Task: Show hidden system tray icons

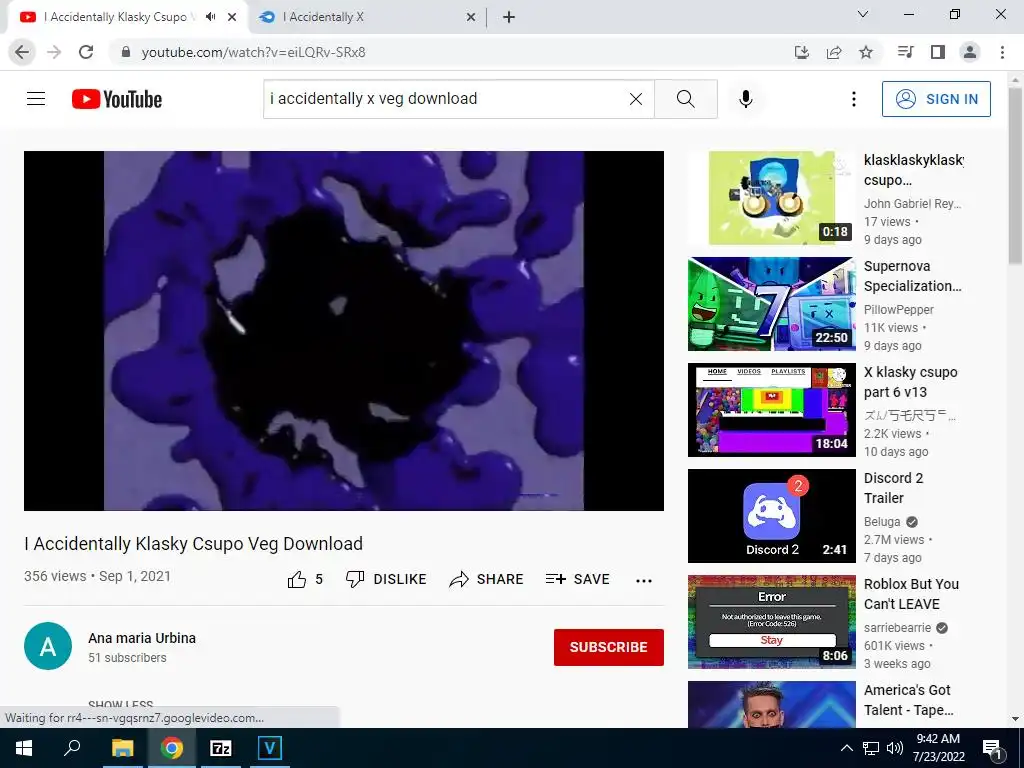Action: [846, 748]
